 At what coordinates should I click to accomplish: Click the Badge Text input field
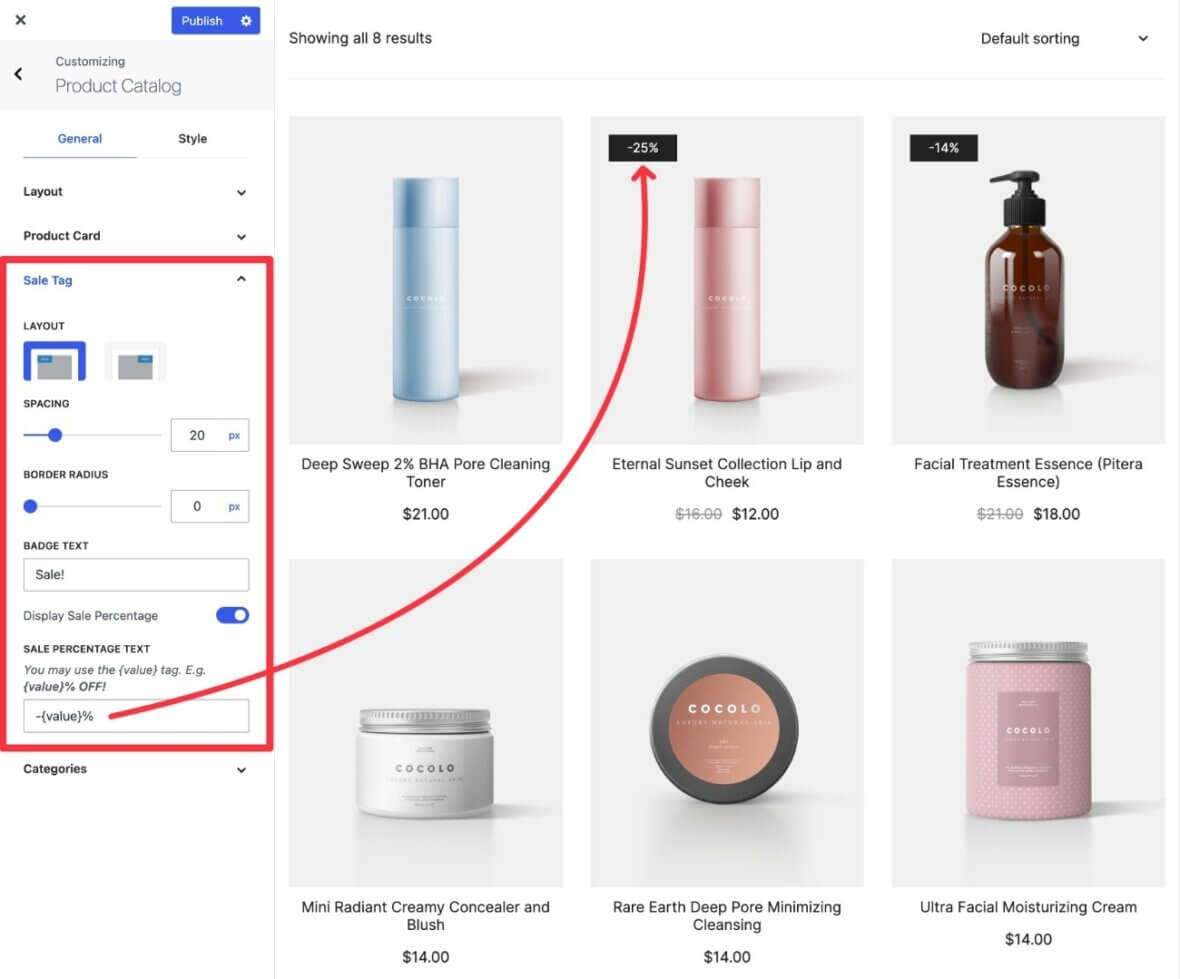[136, 575]
